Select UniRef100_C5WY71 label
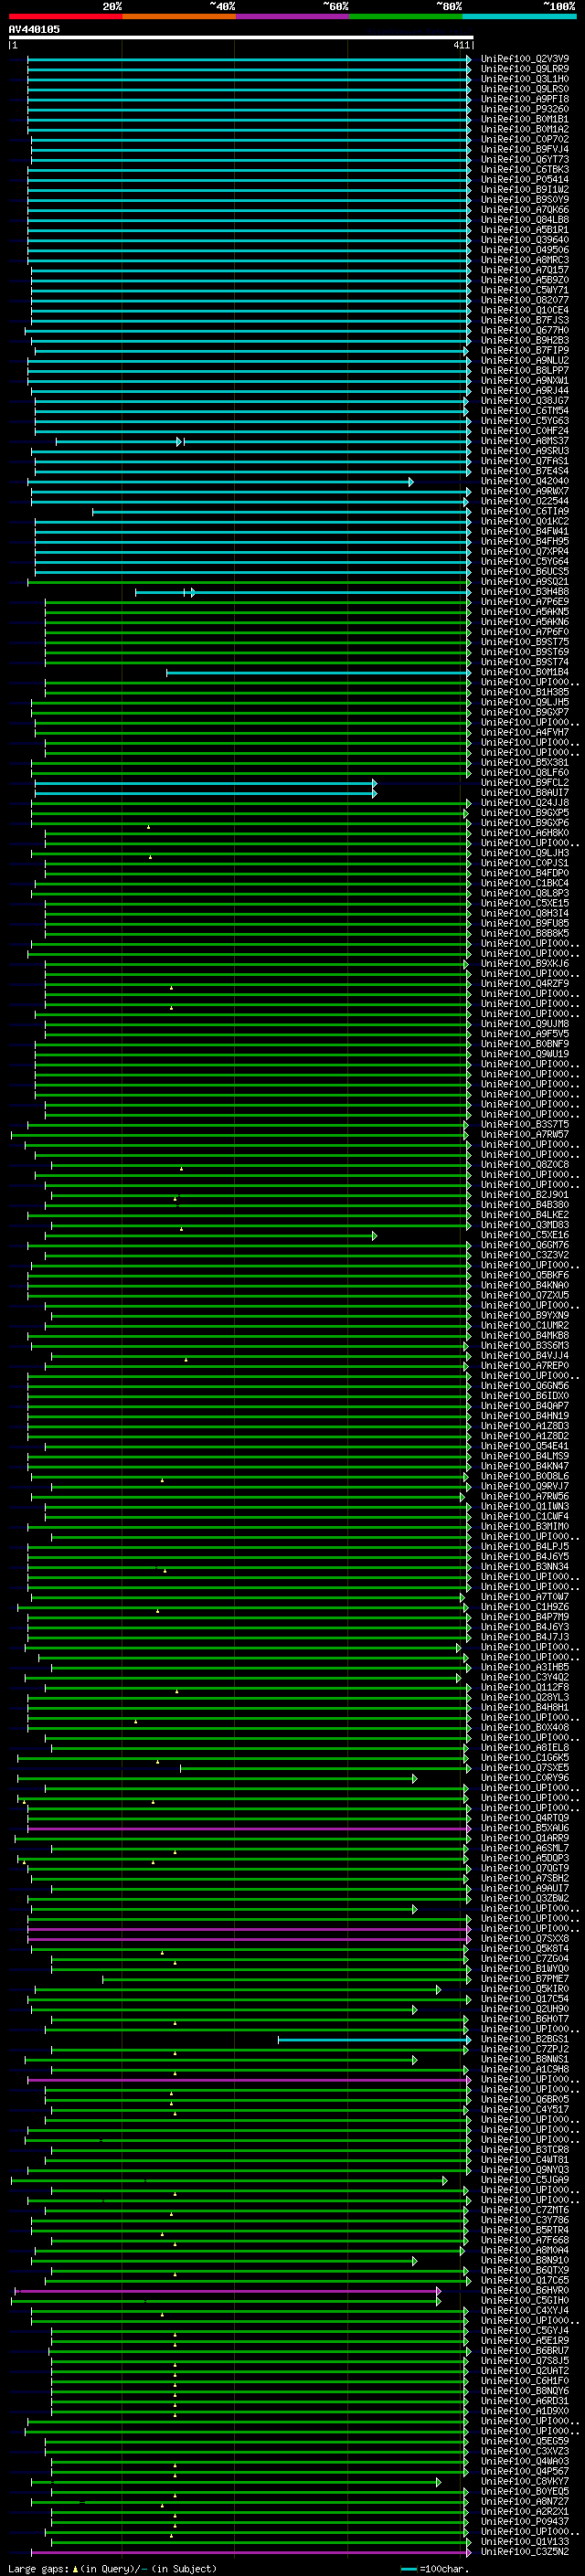The image size is (585, 2576). (x=525, y=290)
